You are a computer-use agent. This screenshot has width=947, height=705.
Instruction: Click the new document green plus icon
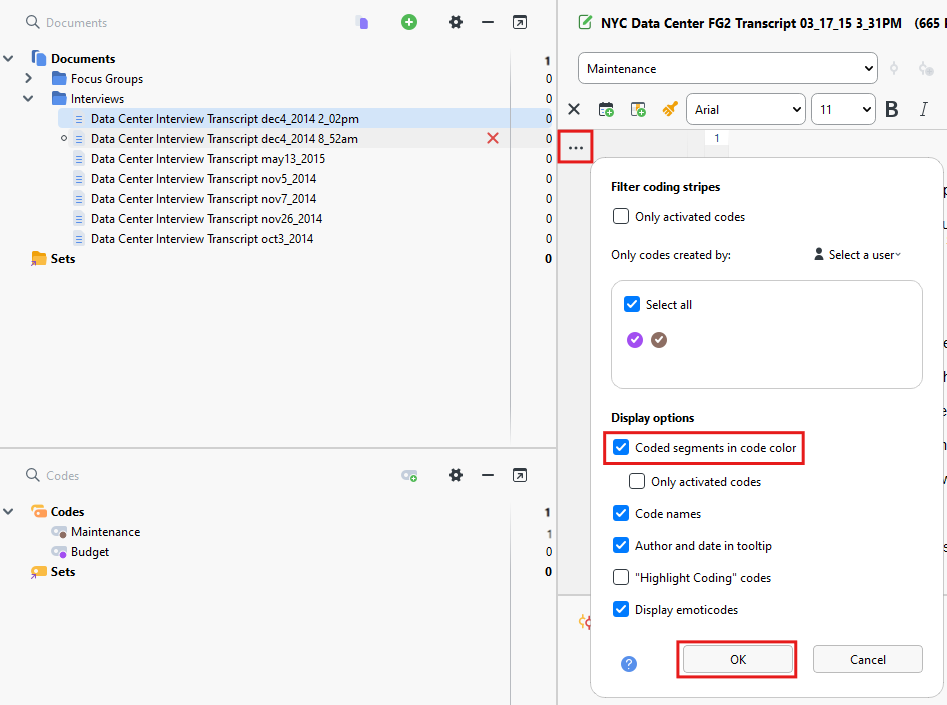409,22
